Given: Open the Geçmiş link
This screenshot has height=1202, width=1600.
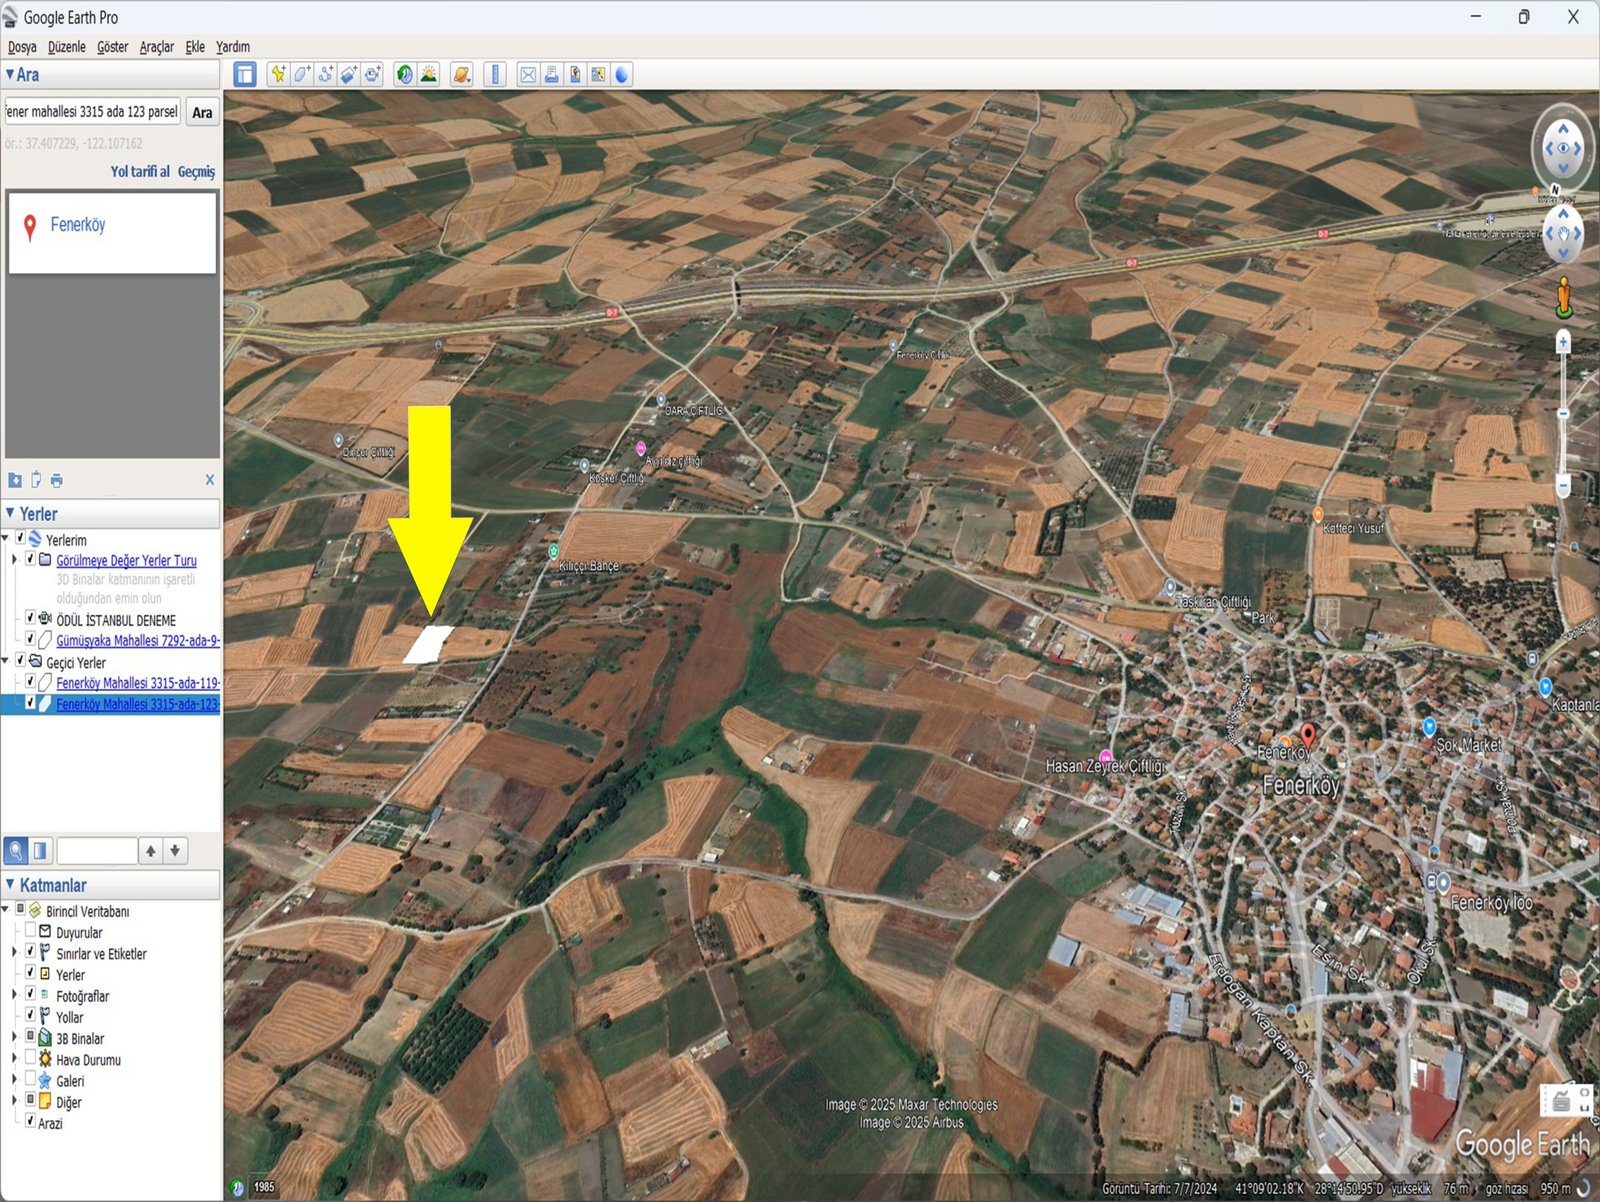Looking at the screenshot, I should [196, 172].
